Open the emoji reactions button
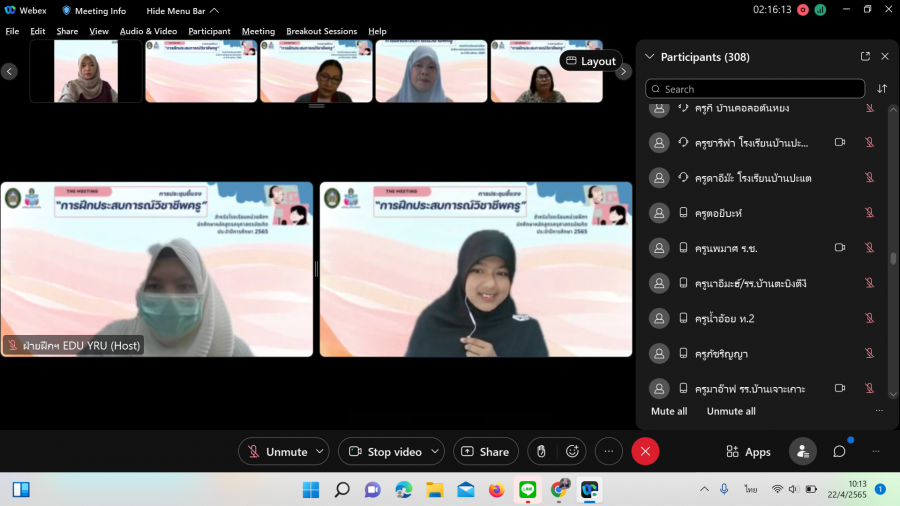This screenshot has height=506, width=900. click(572, 452)
